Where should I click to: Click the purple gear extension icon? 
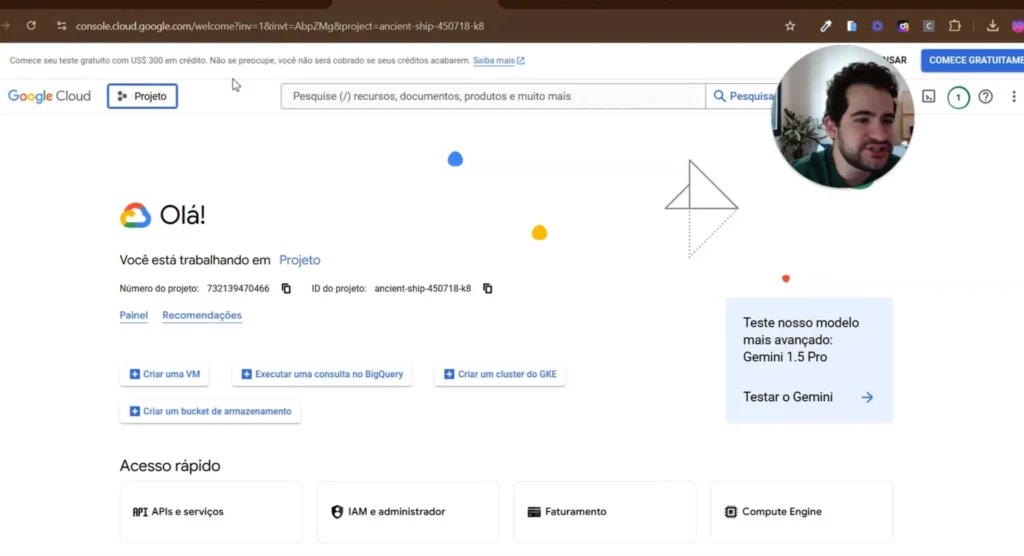pos(877,26)
